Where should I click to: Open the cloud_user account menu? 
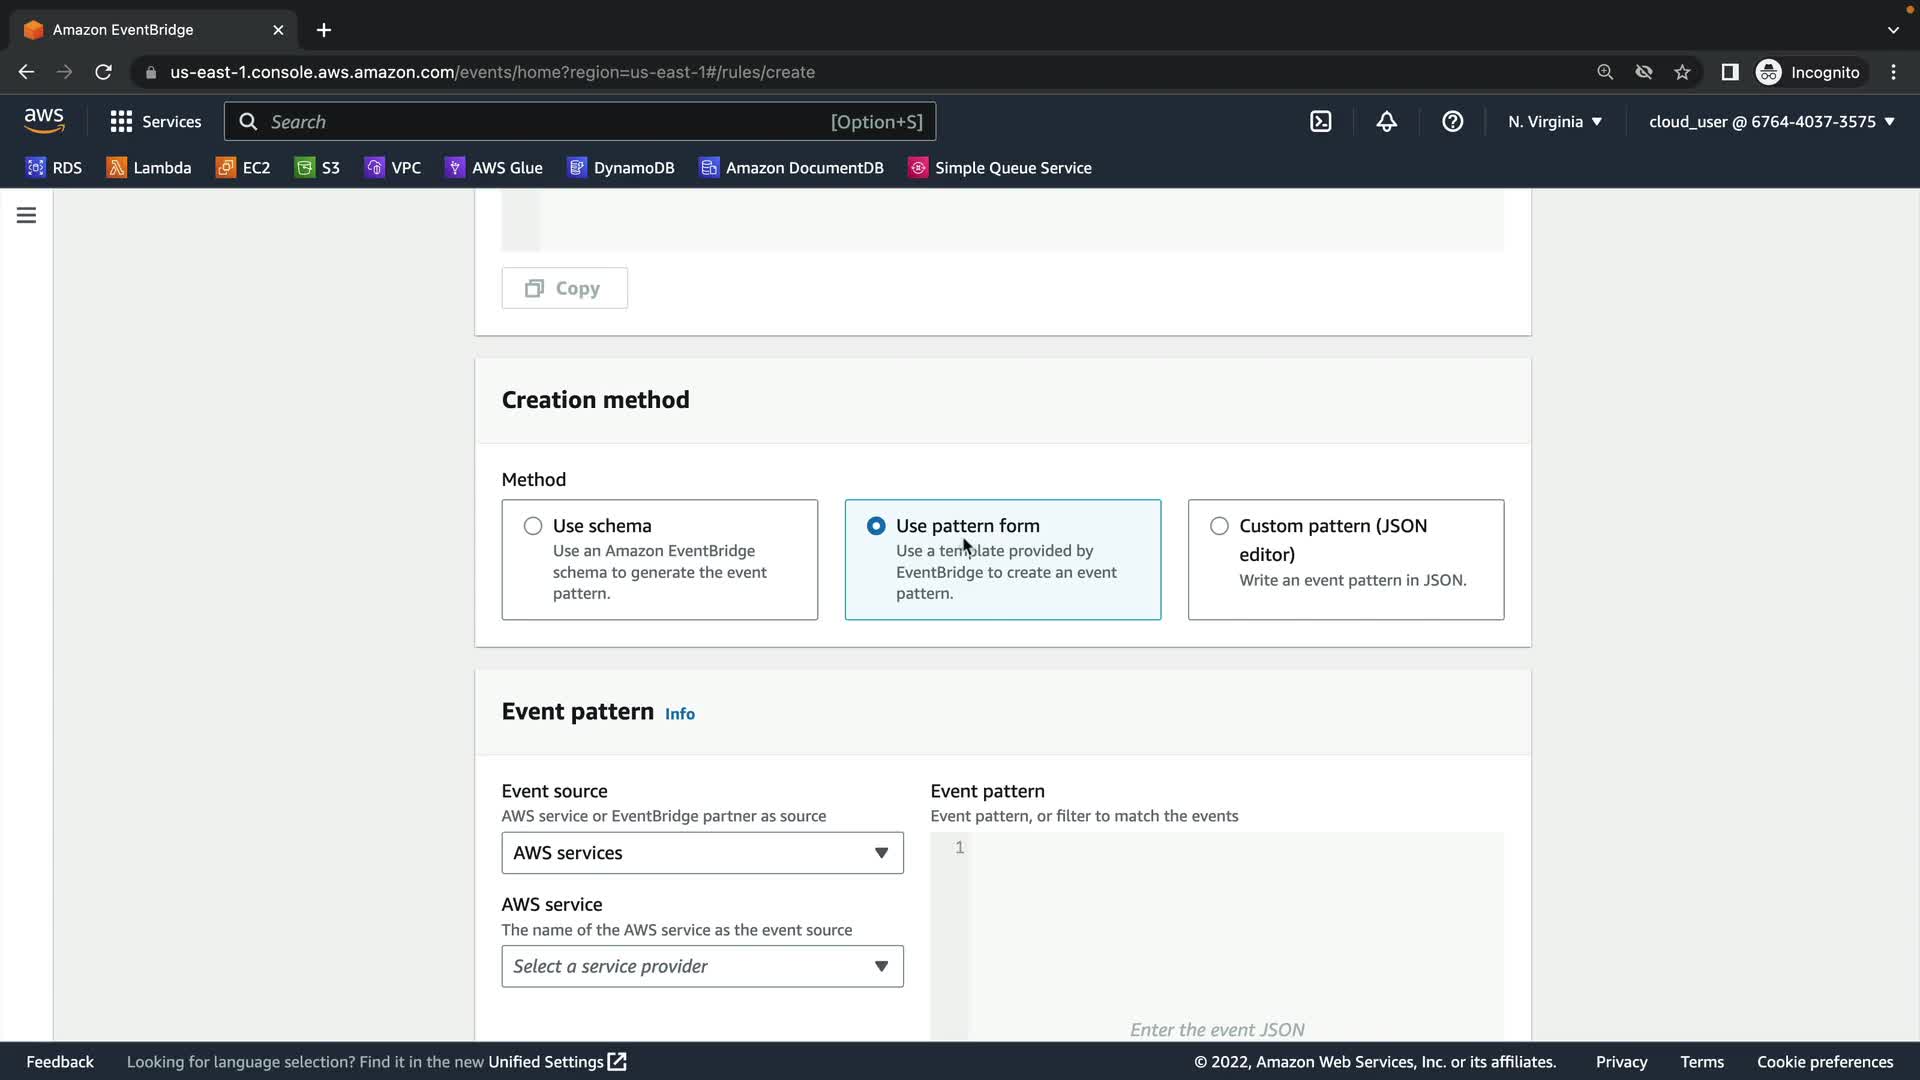coord(1771,122)
